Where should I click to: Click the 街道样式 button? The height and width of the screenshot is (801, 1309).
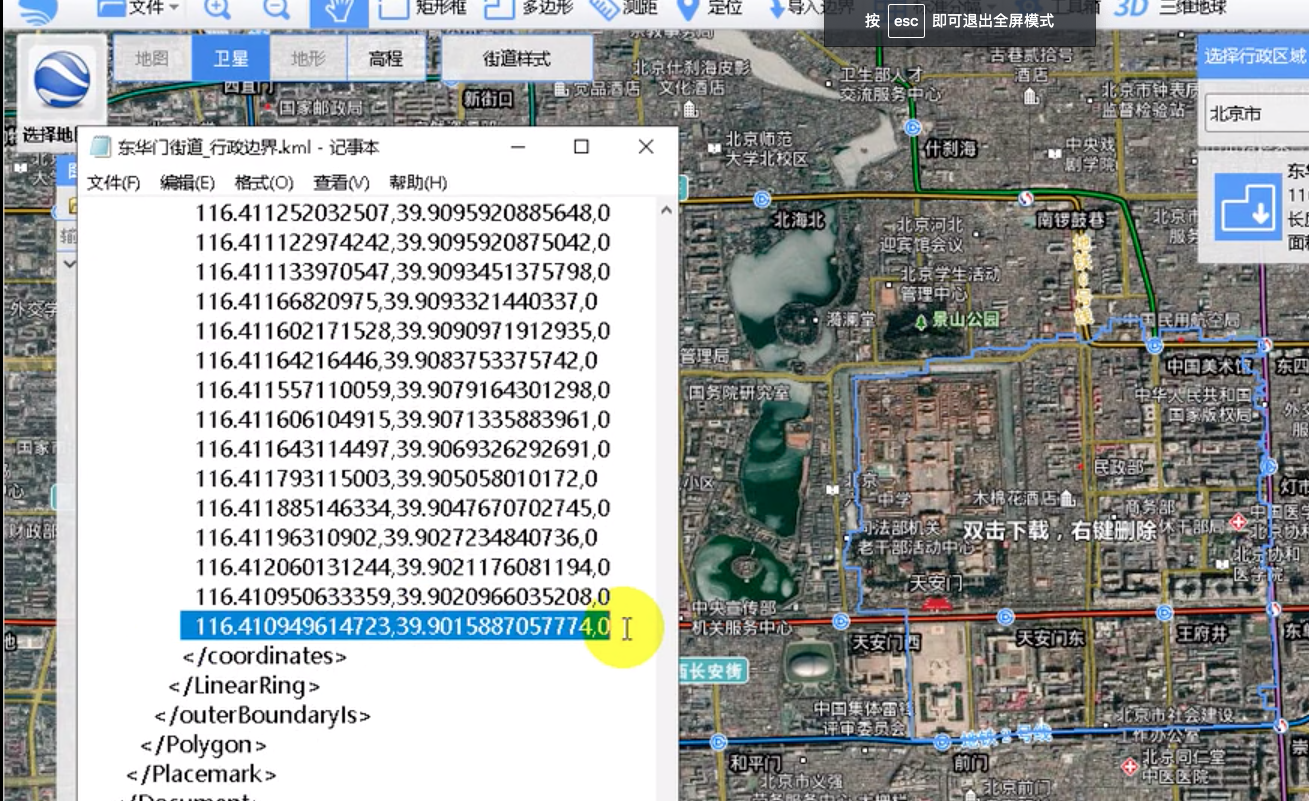click(517, 58)
